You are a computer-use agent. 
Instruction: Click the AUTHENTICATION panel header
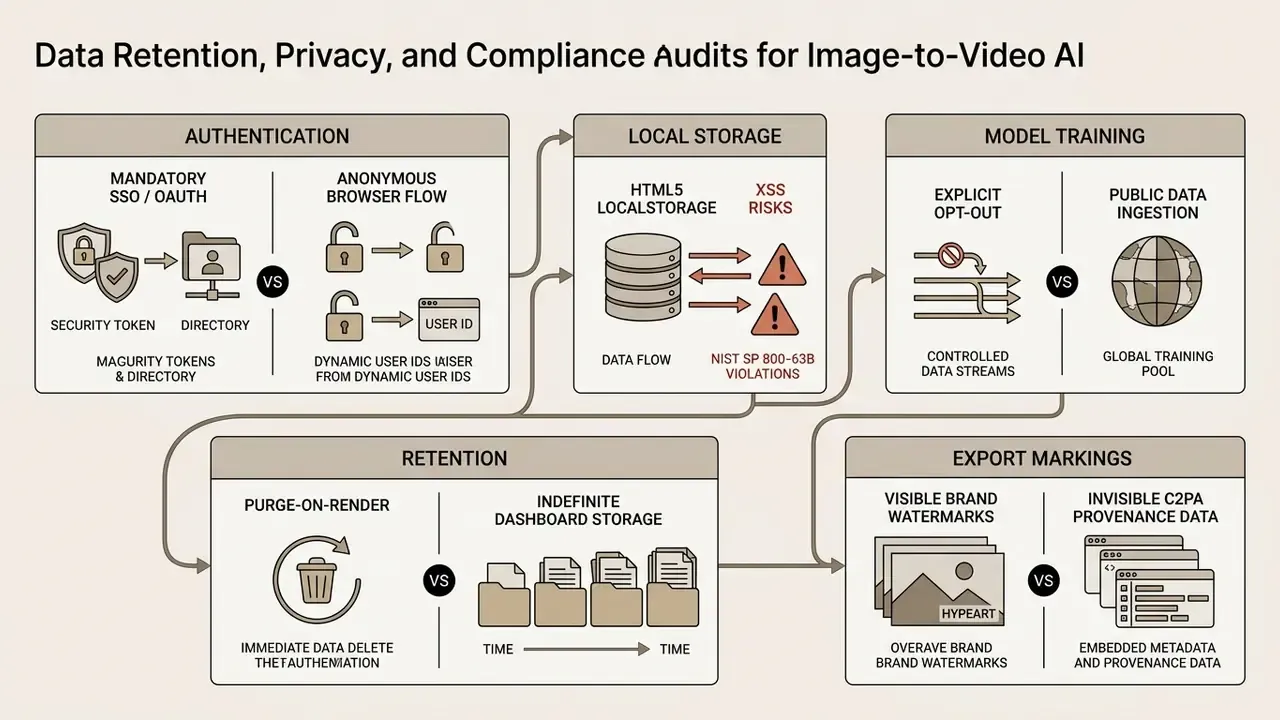click(x=272, y=136)
